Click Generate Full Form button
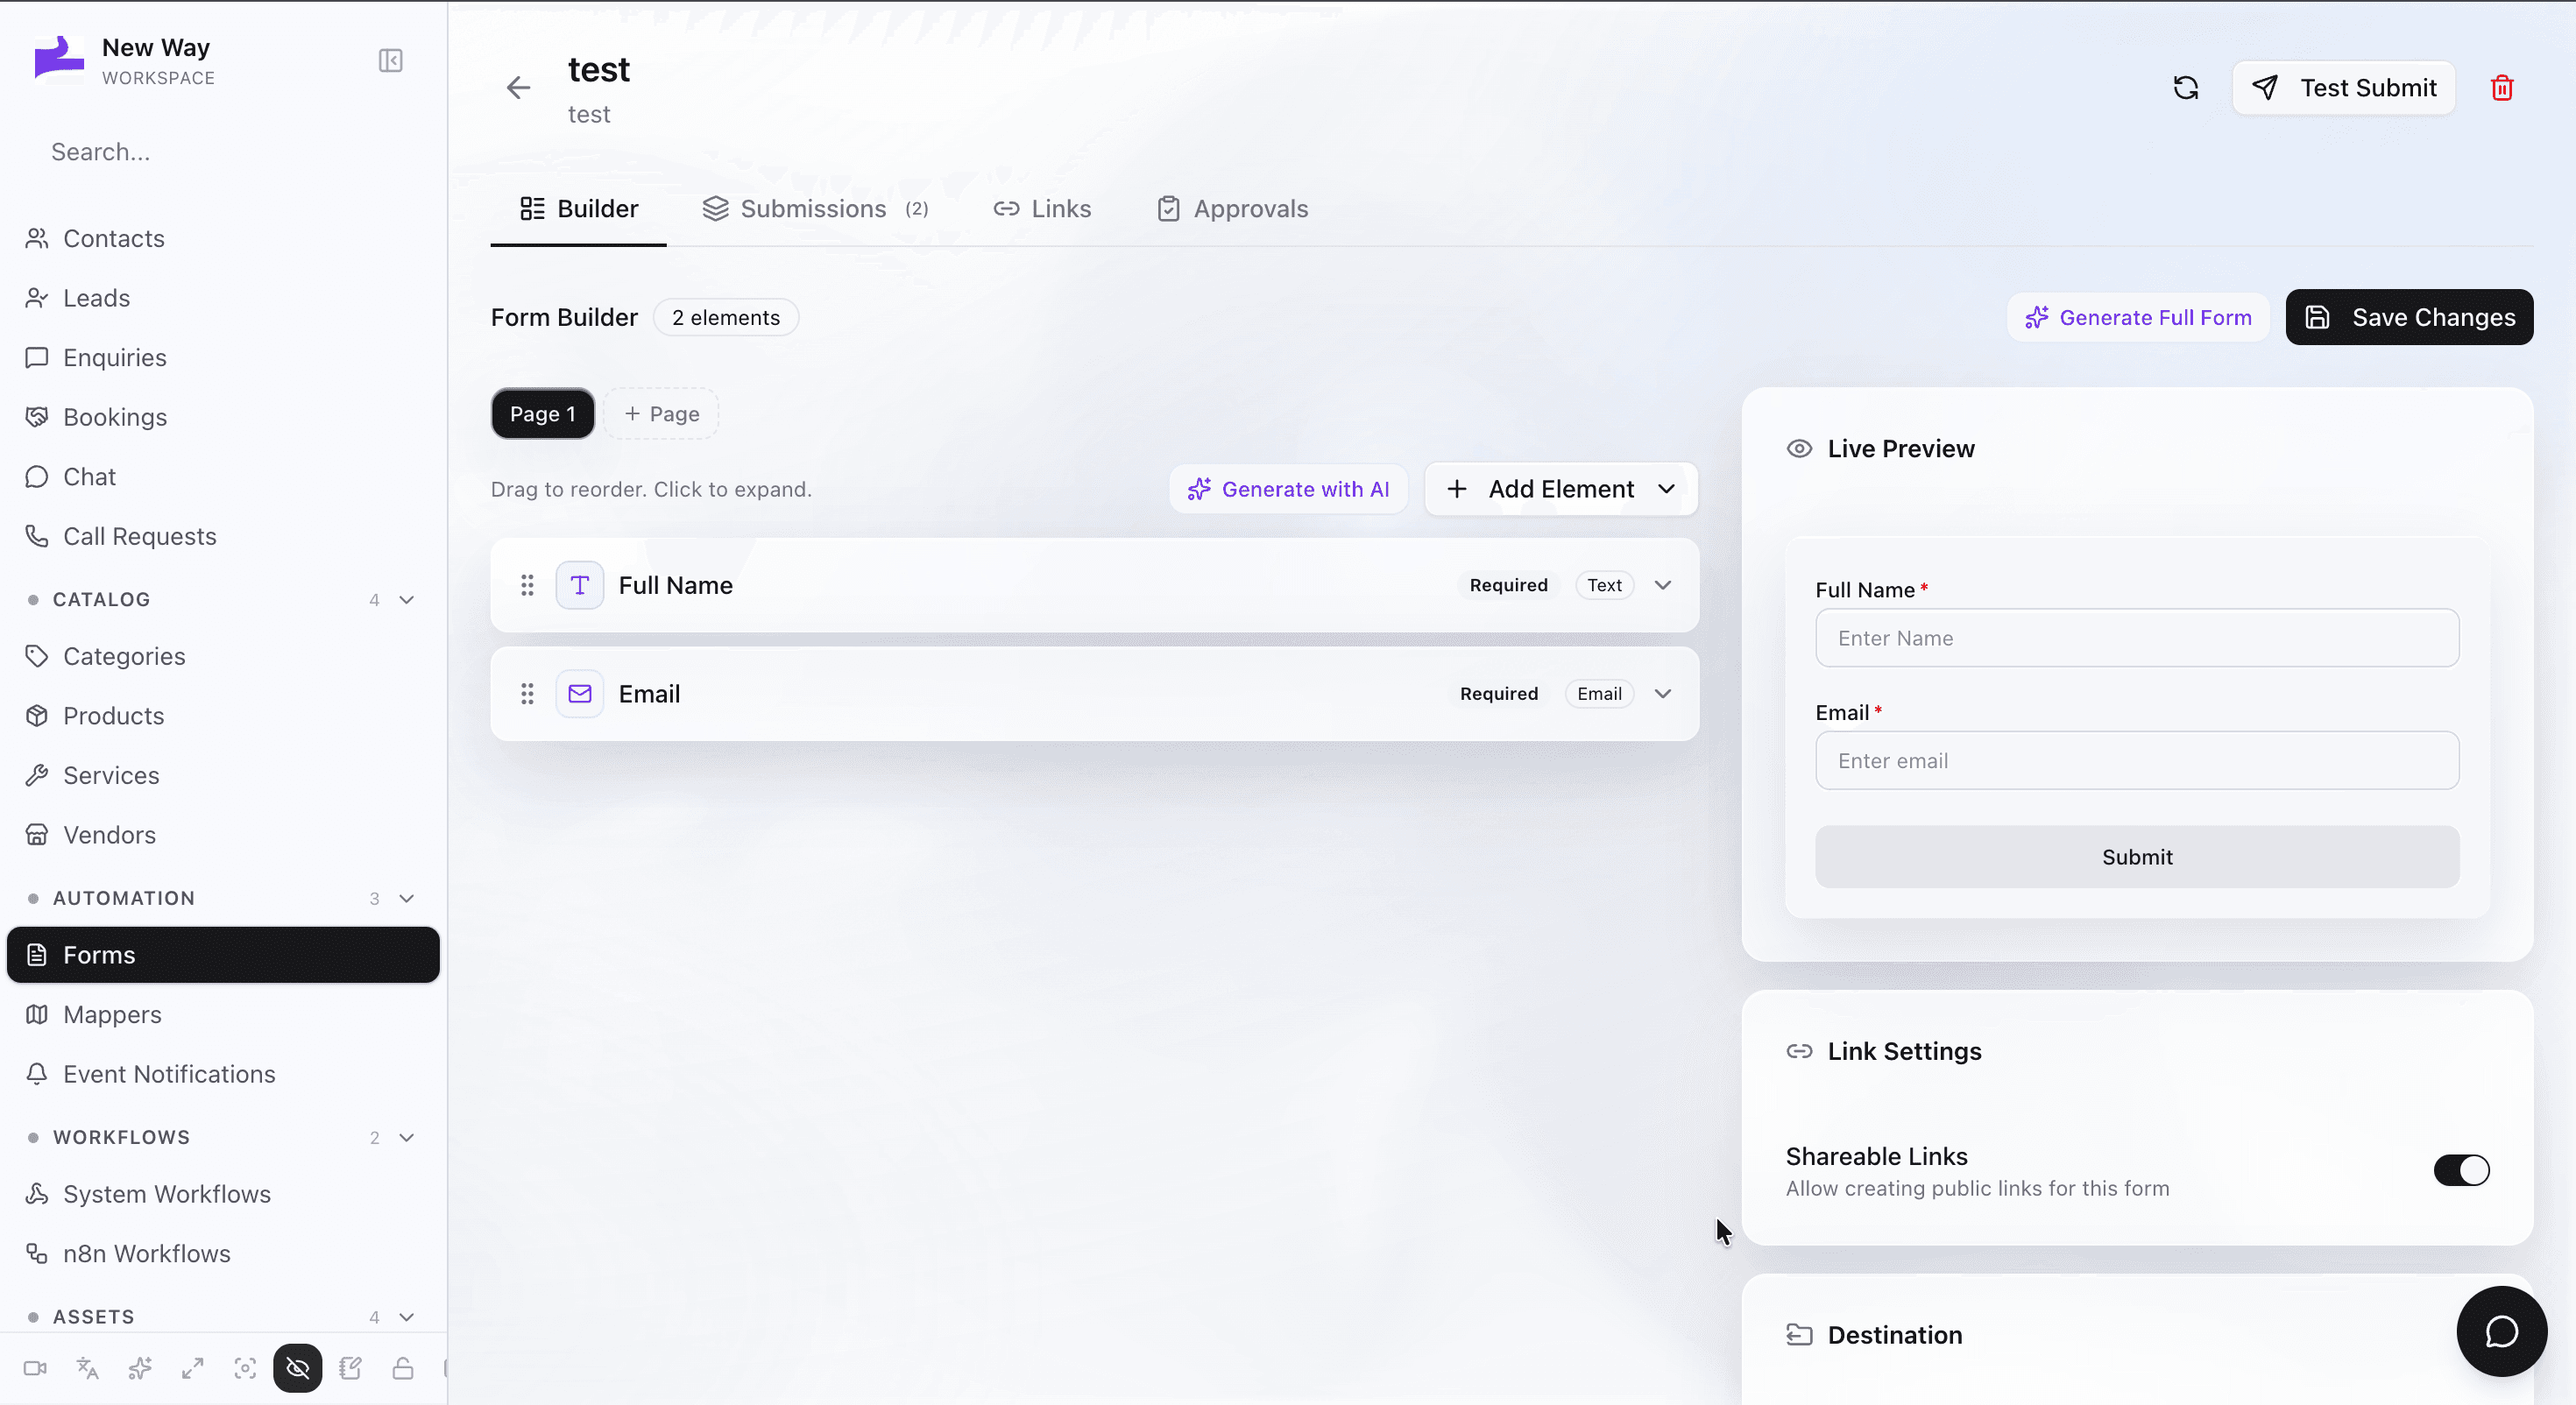2576x1405 pixels. click(x=2138, y=317)
